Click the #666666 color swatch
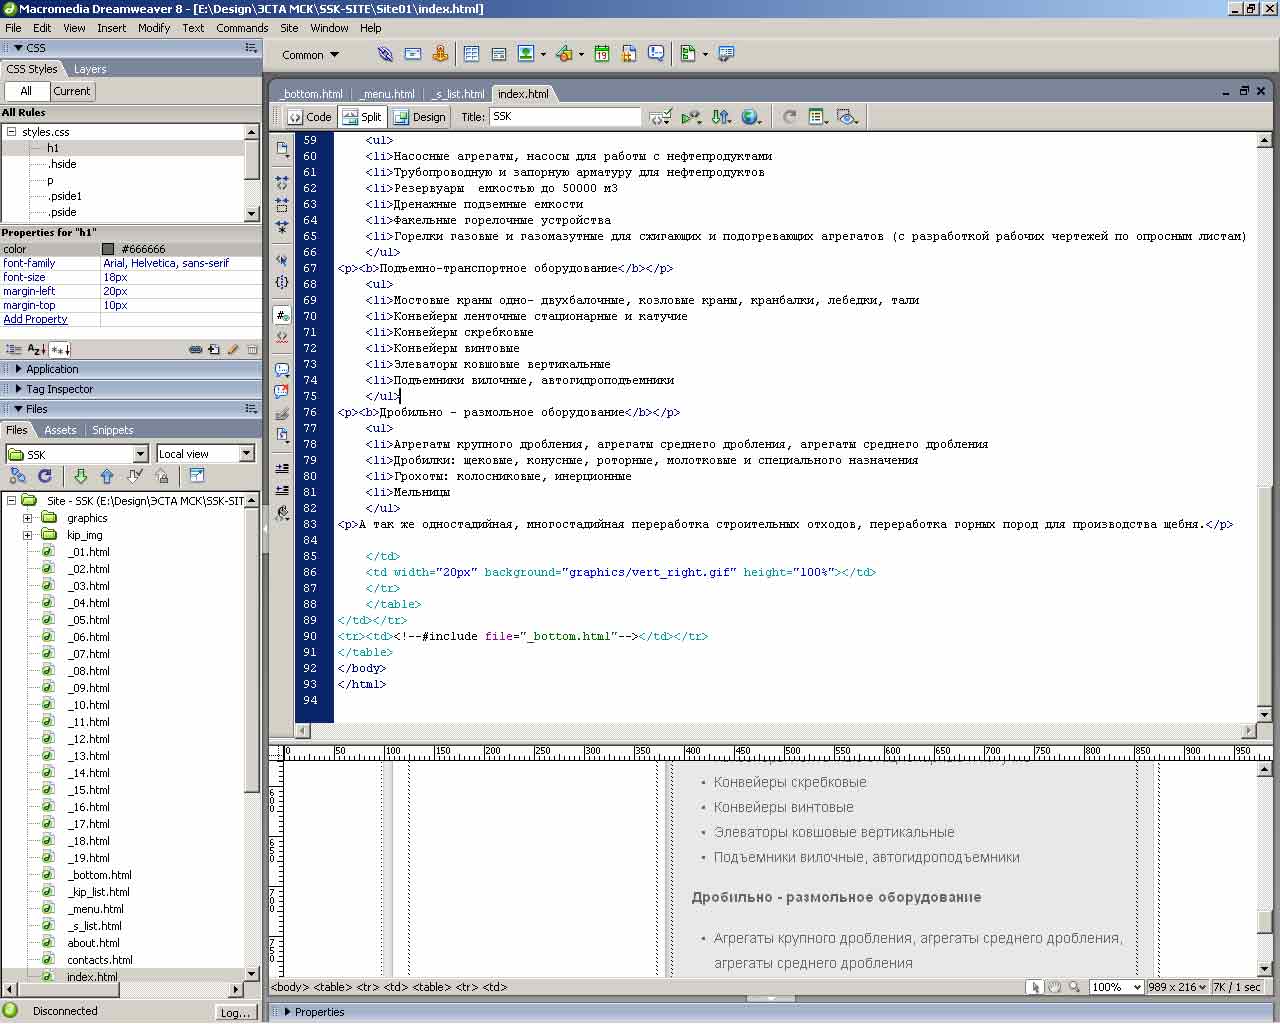The width and height of the screenshot is (1280, 1024). point(109,249)
